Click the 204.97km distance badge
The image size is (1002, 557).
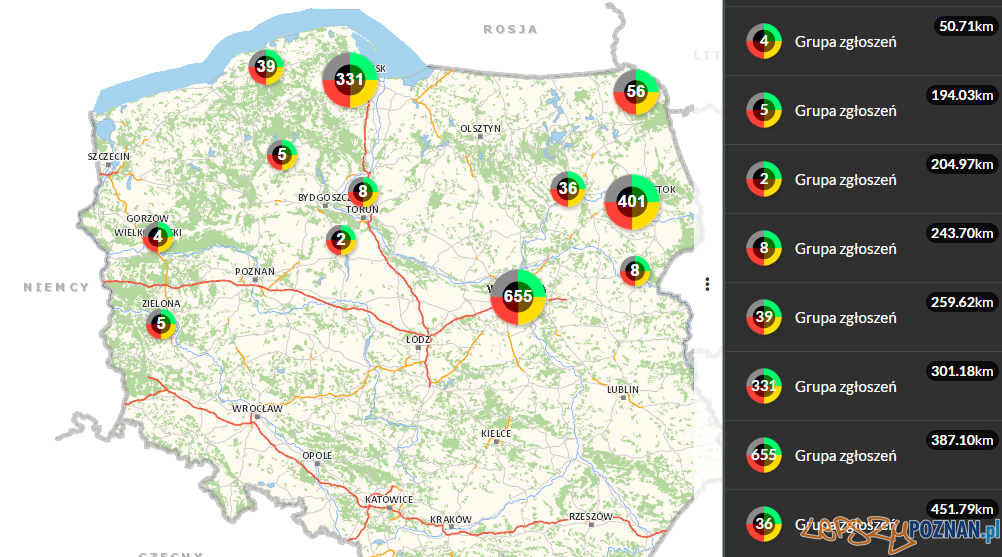coord(962,164)
